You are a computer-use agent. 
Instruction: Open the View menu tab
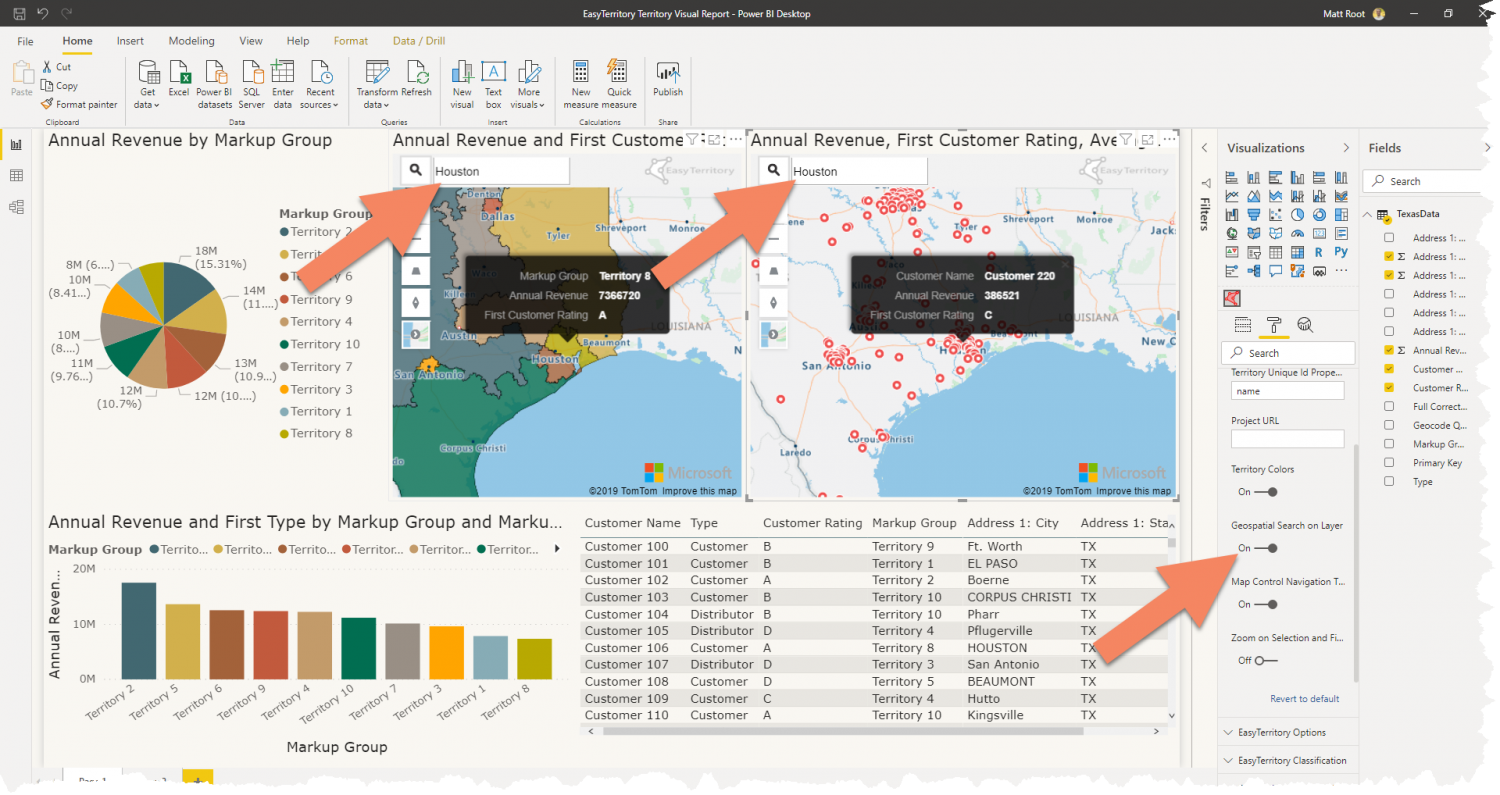[251, 40]
